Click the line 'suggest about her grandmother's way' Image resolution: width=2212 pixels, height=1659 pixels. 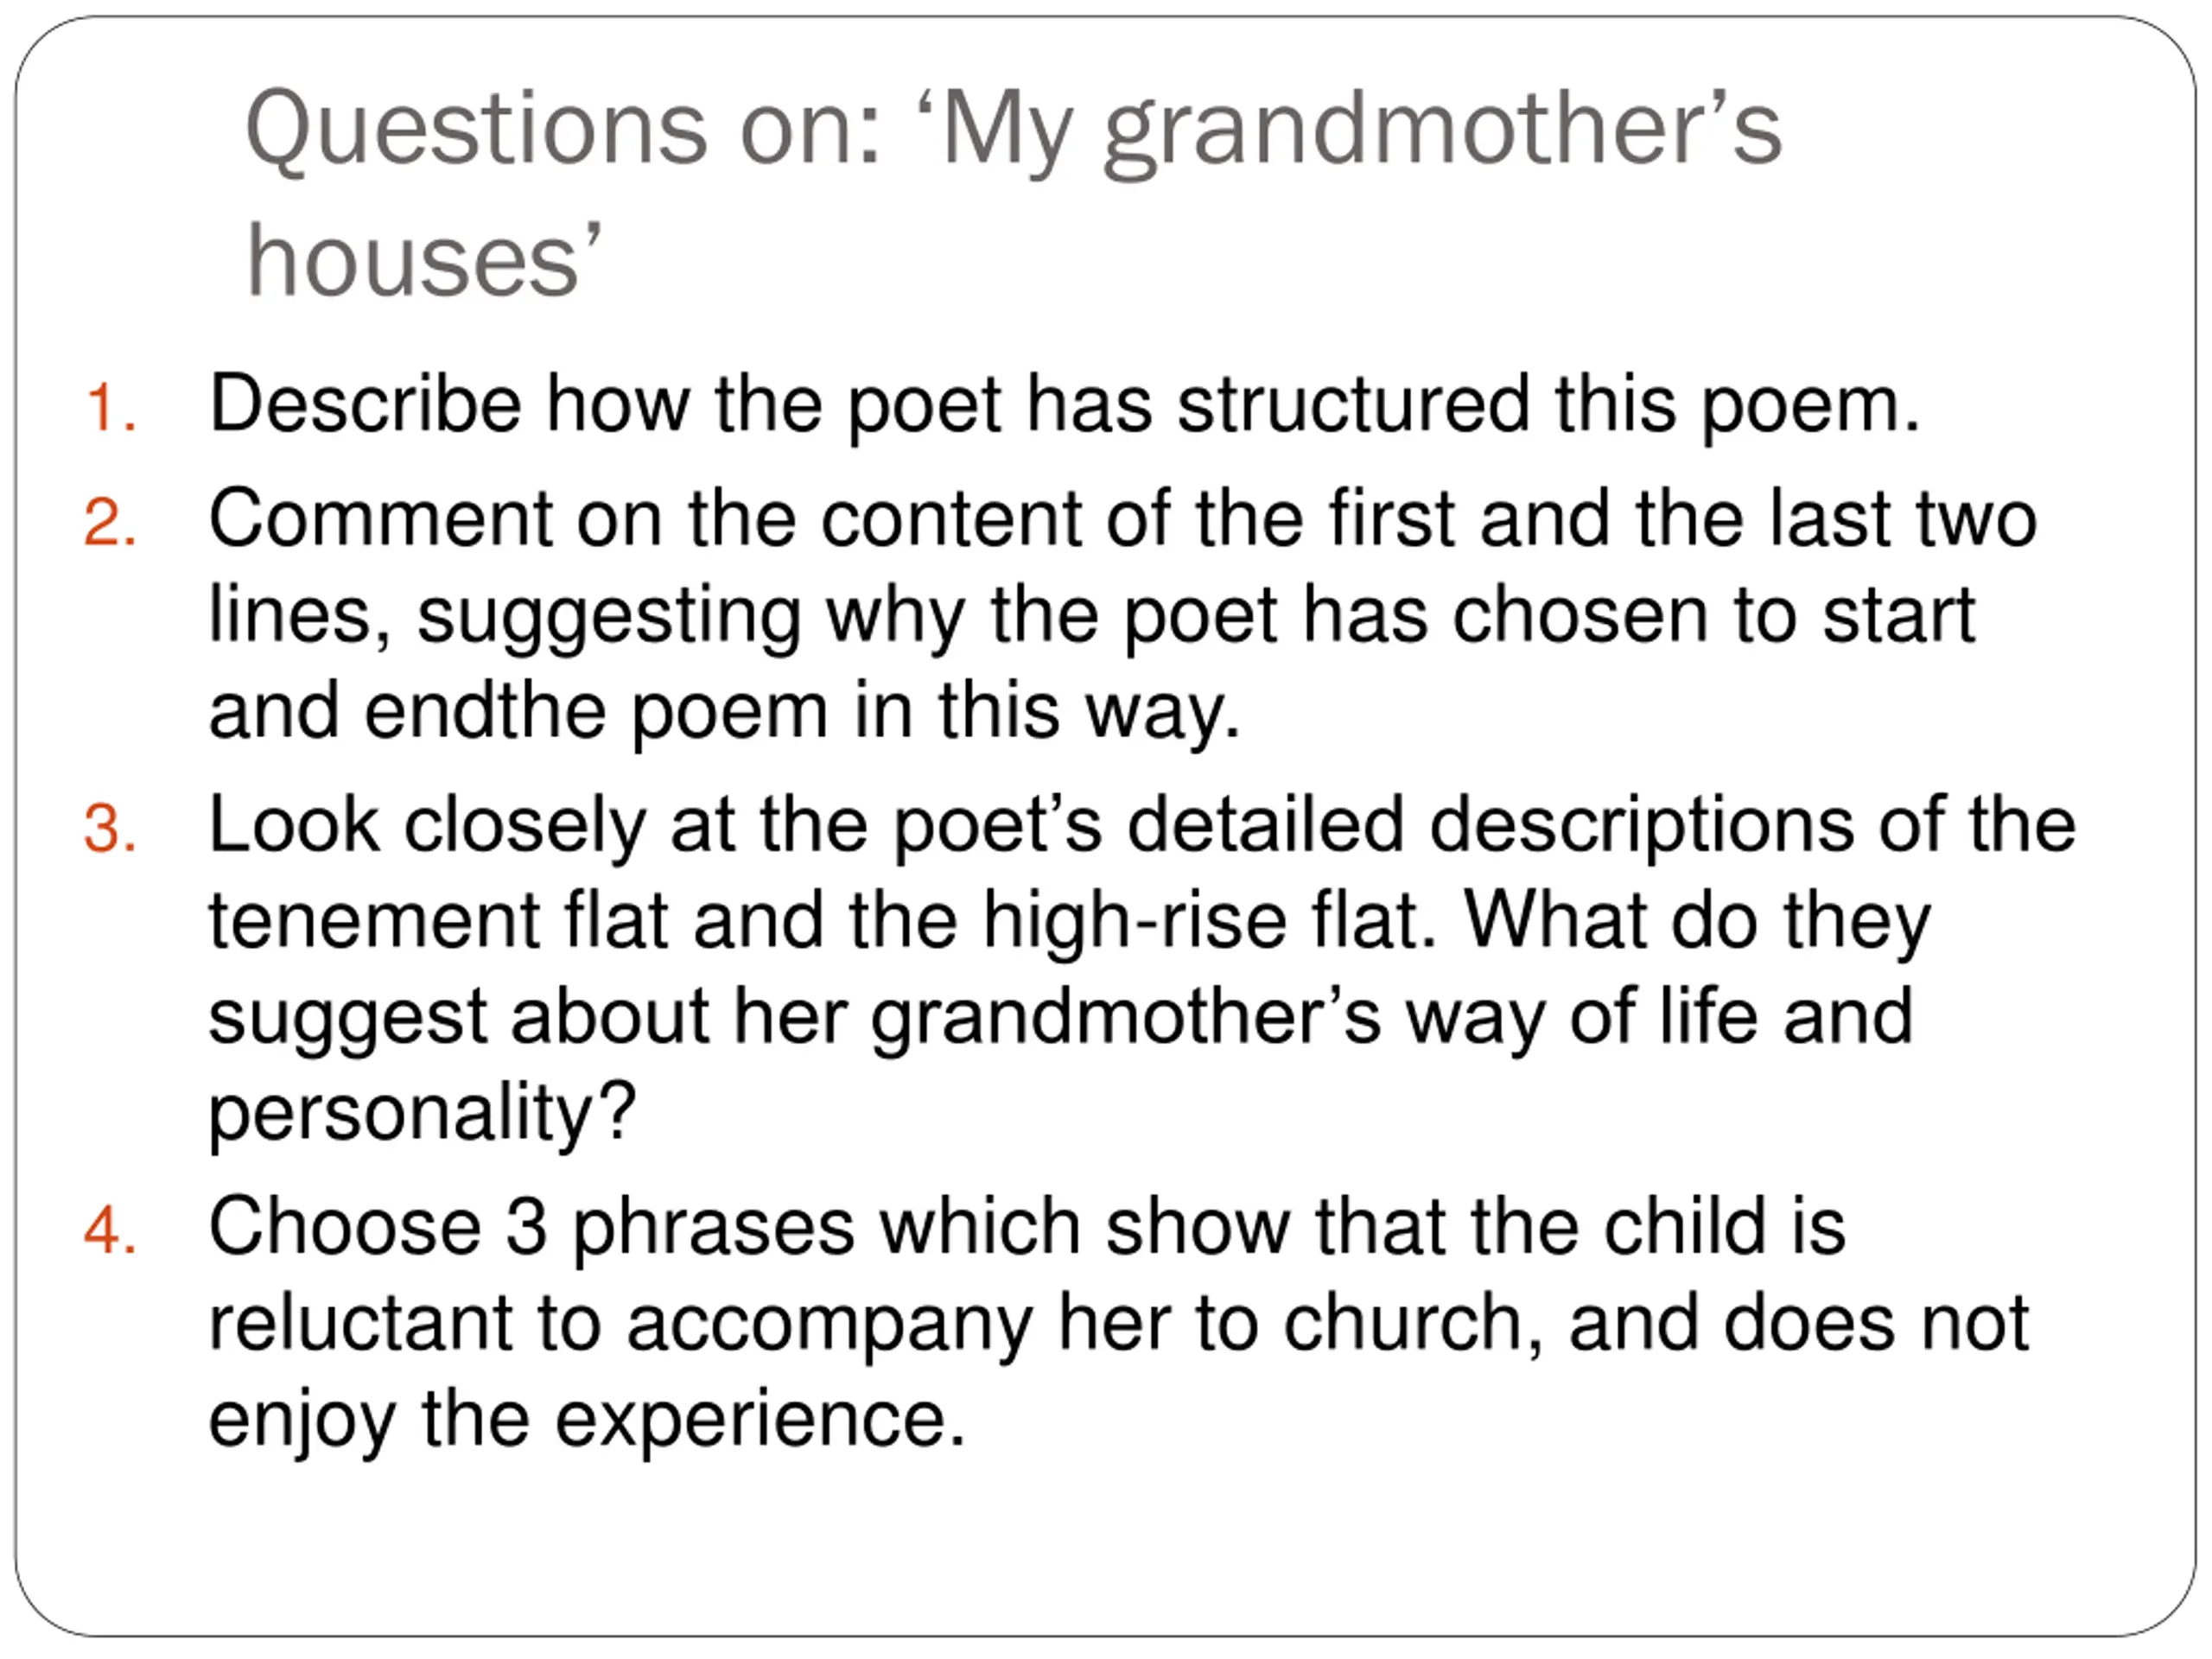click(x=1060, y=1018)
